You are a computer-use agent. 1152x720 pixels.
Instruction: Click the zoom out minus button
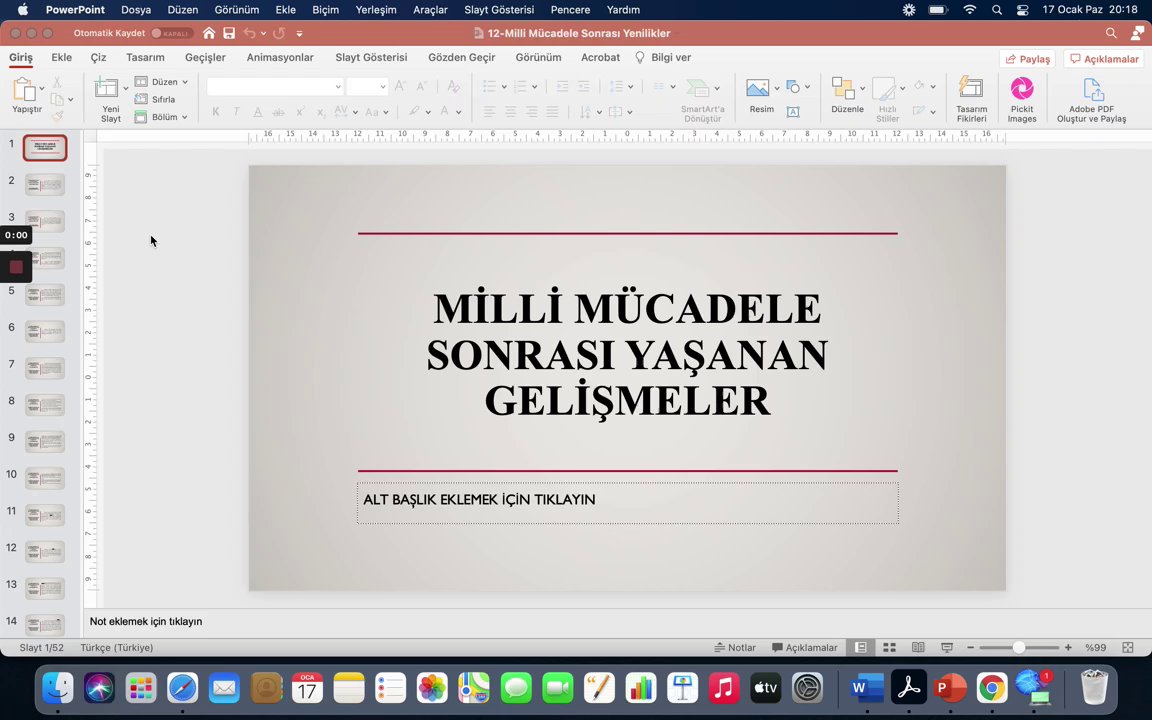coord(971,647)
